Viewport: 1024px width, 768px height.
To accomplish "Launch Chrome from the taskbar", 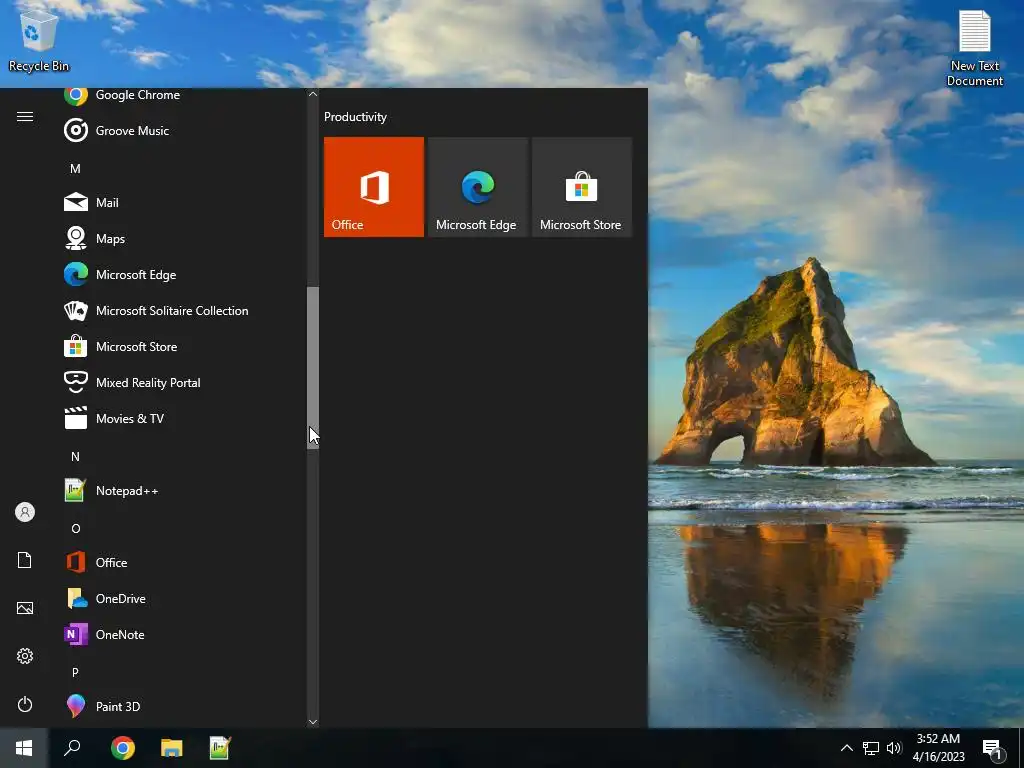I will pos(123,748).
